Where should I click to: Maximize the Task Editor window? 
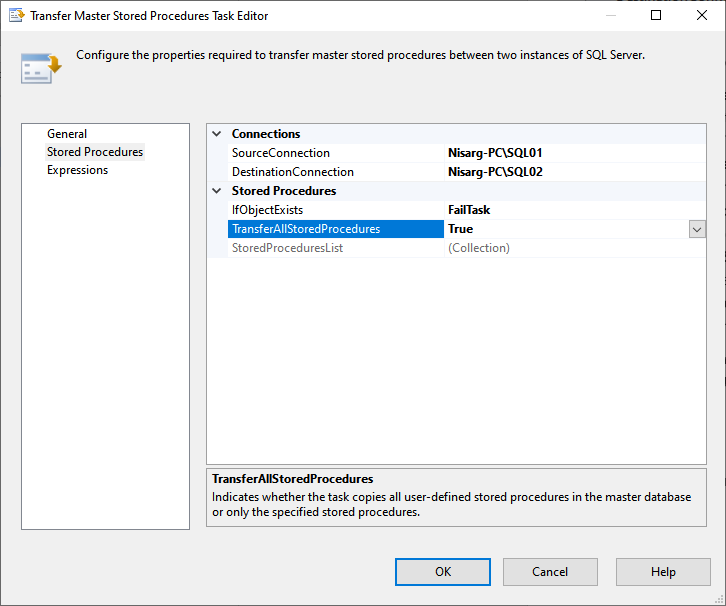656,16
